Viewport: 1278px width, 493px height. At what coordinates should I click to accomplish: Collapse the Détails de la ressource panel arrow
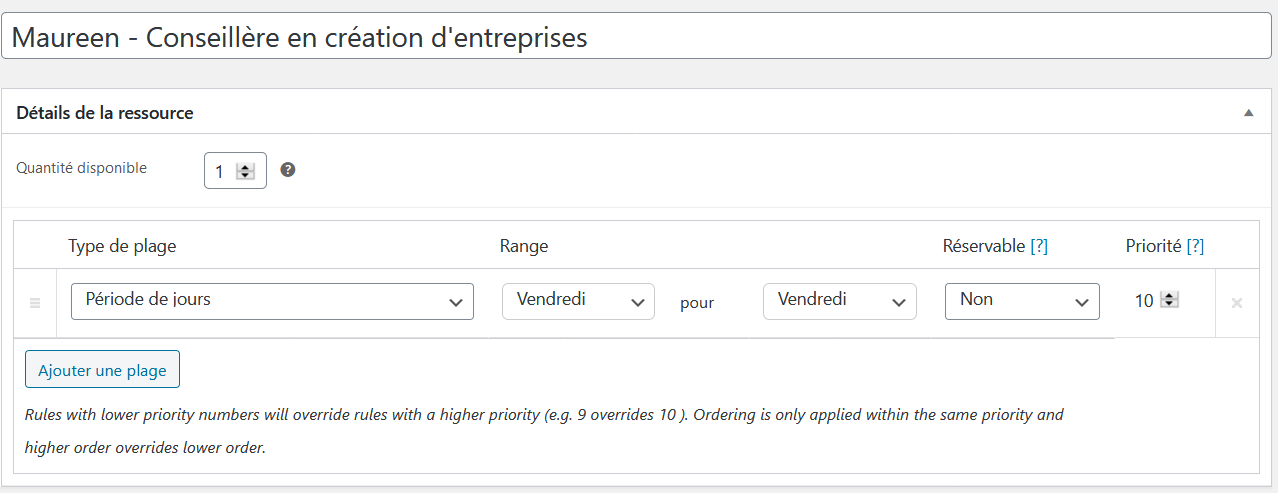coord(1248,113)
